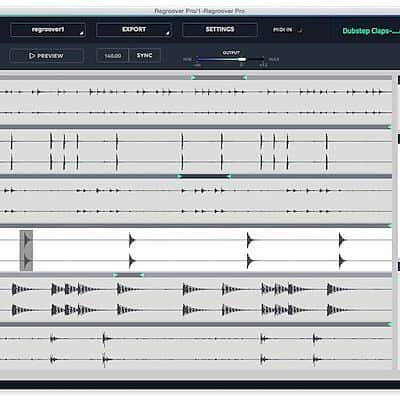Select the fifth layer with dense waveform bursts
This screenshot has width=400, height=400.
(x=196, y=300)
